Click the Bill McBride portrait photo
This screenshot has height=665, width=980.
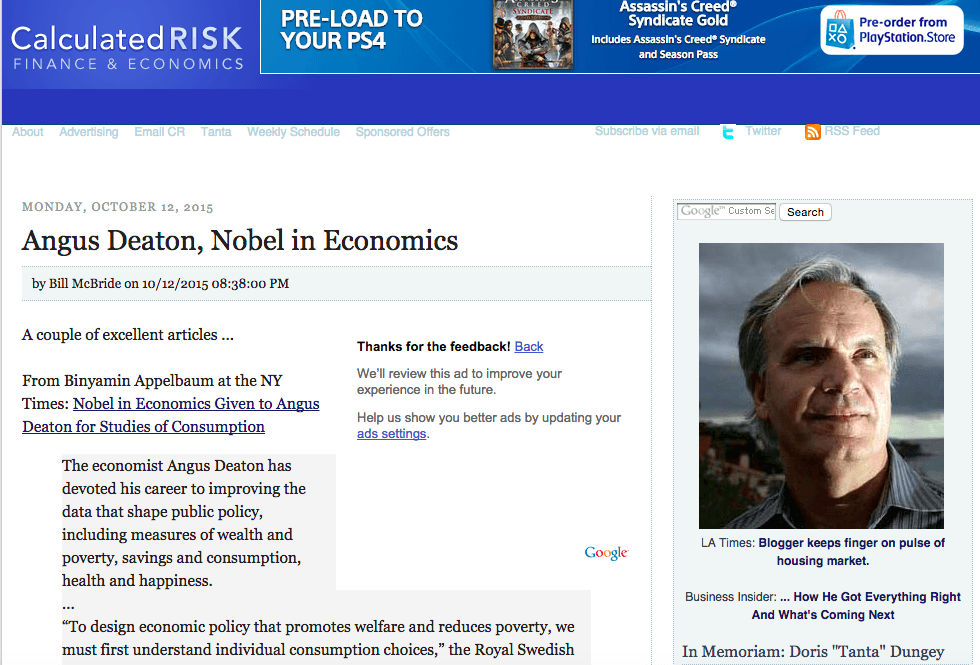(x=821, y=386)
